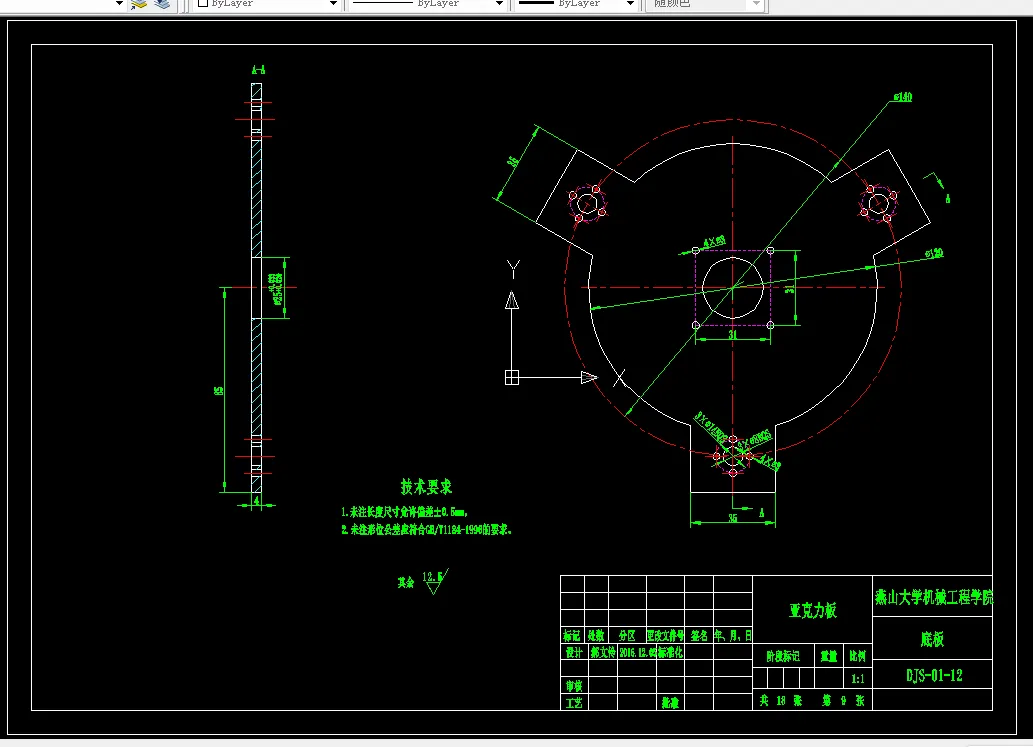Select technical note line 2 mentioning GB/T1184
1033x747 pixels.
click(426, 530)
